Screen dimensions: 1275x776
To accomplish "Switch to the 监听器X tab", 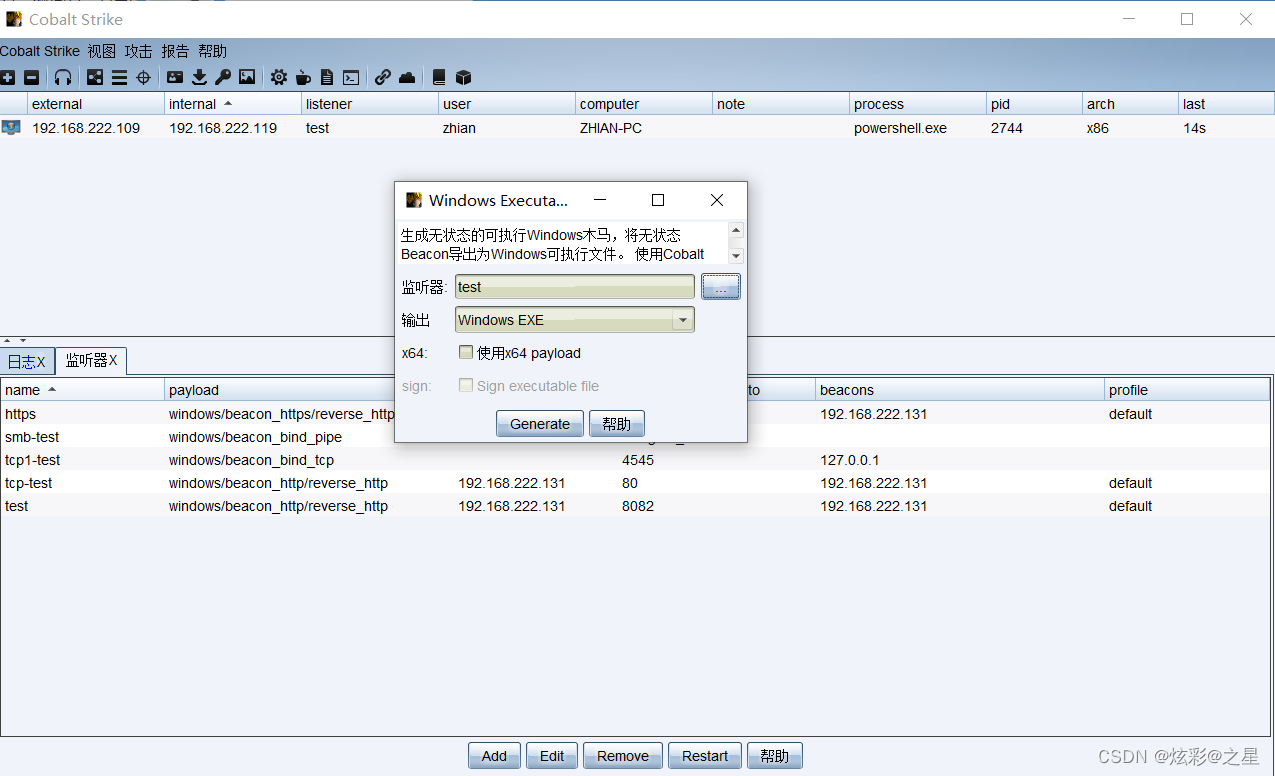I will click(x=91, y=360).
